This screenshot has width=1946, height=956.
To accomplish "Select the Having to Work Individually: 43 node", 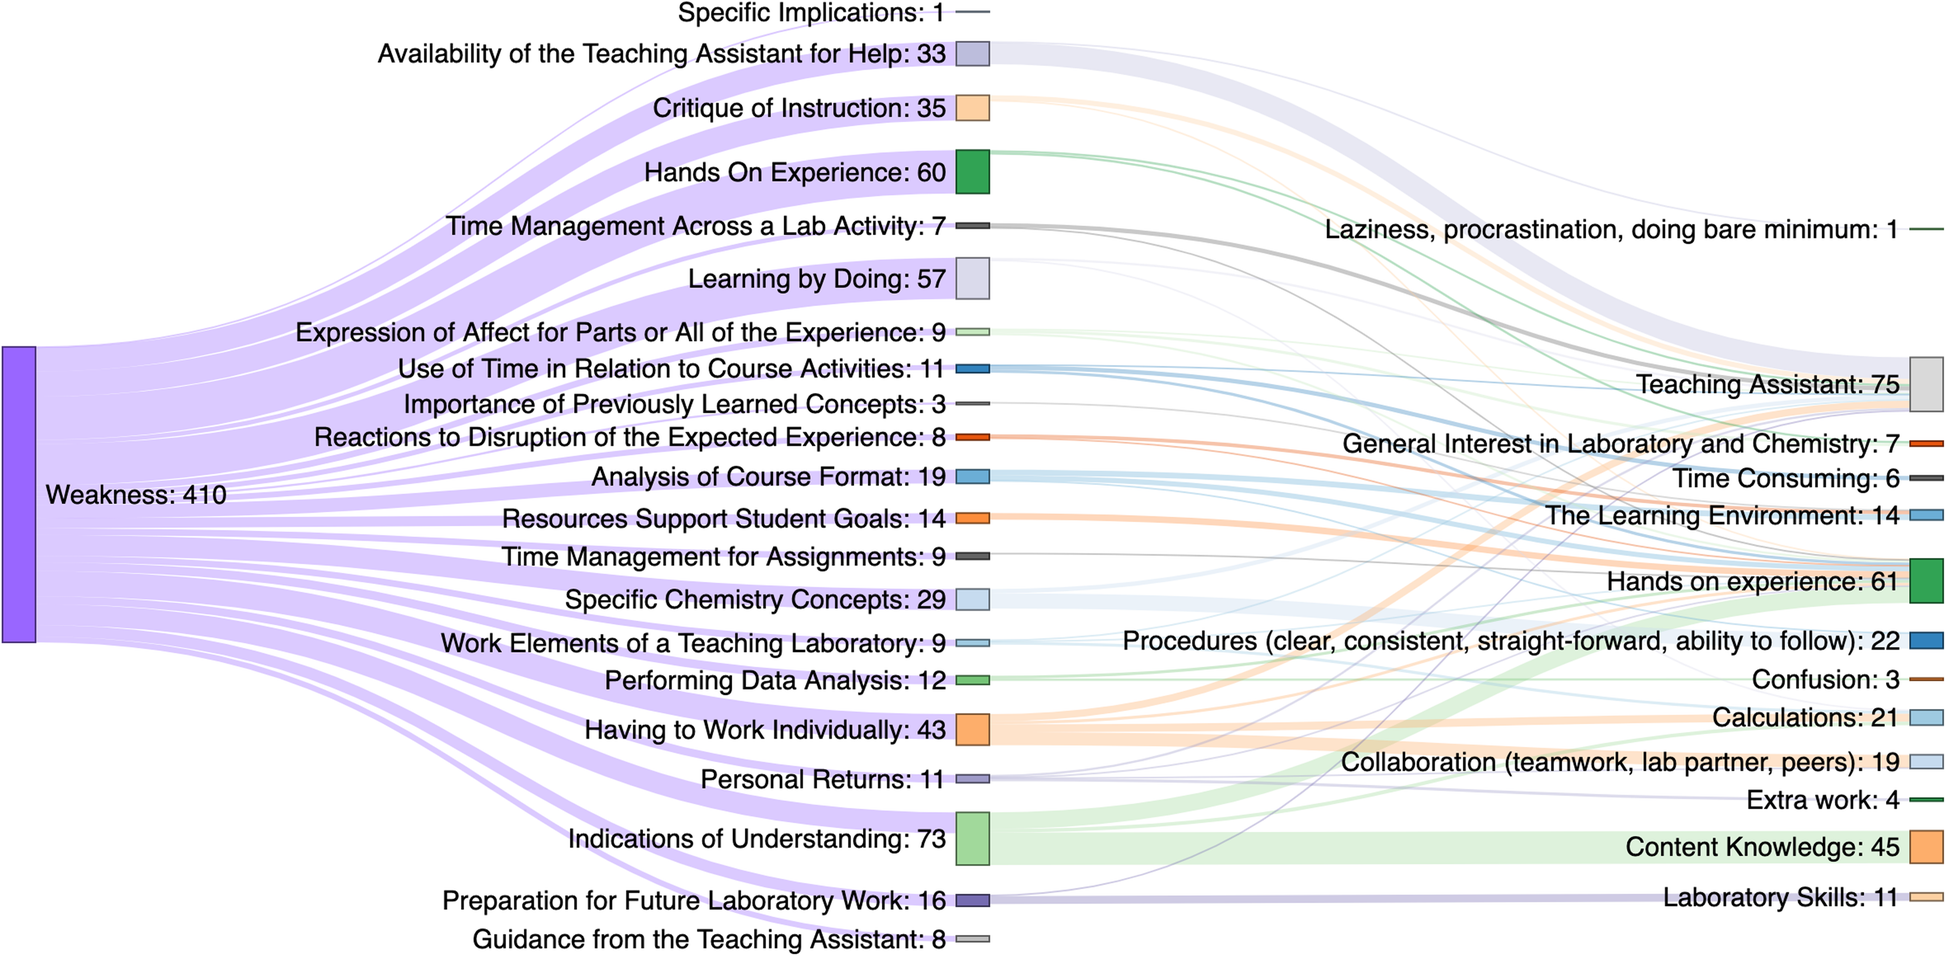I will tap(972, 729).
